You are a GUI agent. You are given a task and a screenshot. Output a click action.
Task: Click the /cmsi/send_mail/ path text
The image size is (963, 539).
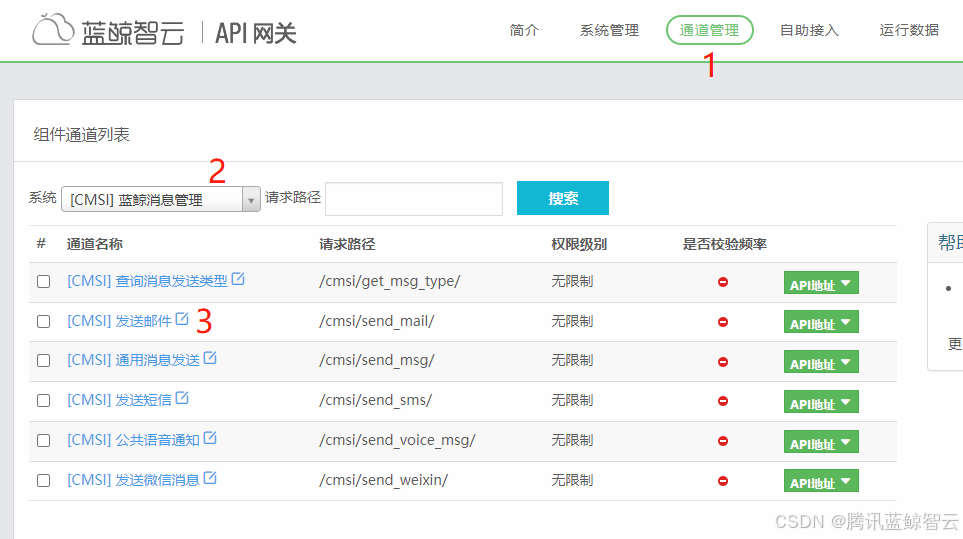[x=376, y=321]
